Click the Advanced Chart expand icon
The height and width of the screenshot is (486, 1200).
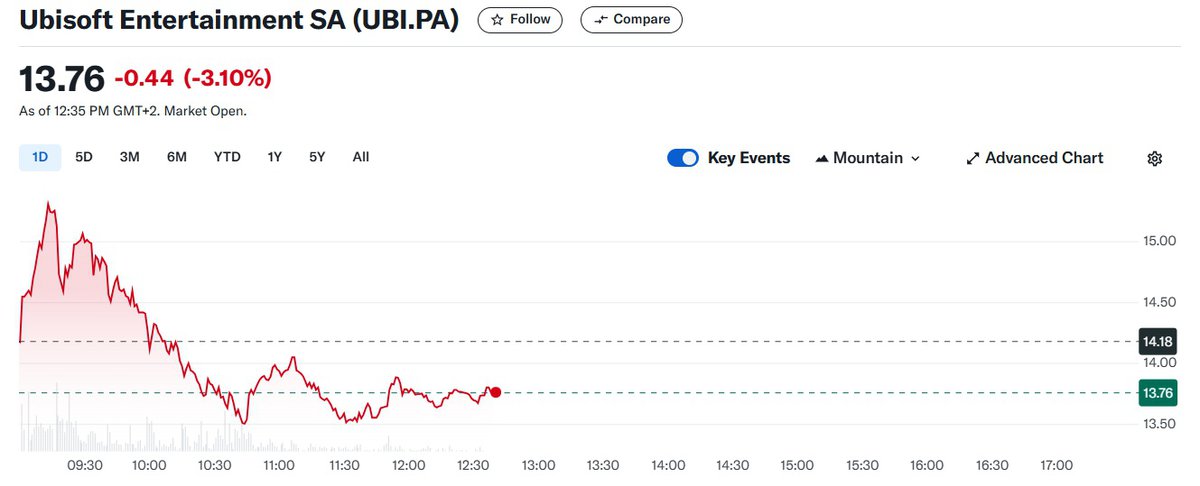(x=972, y=158)
